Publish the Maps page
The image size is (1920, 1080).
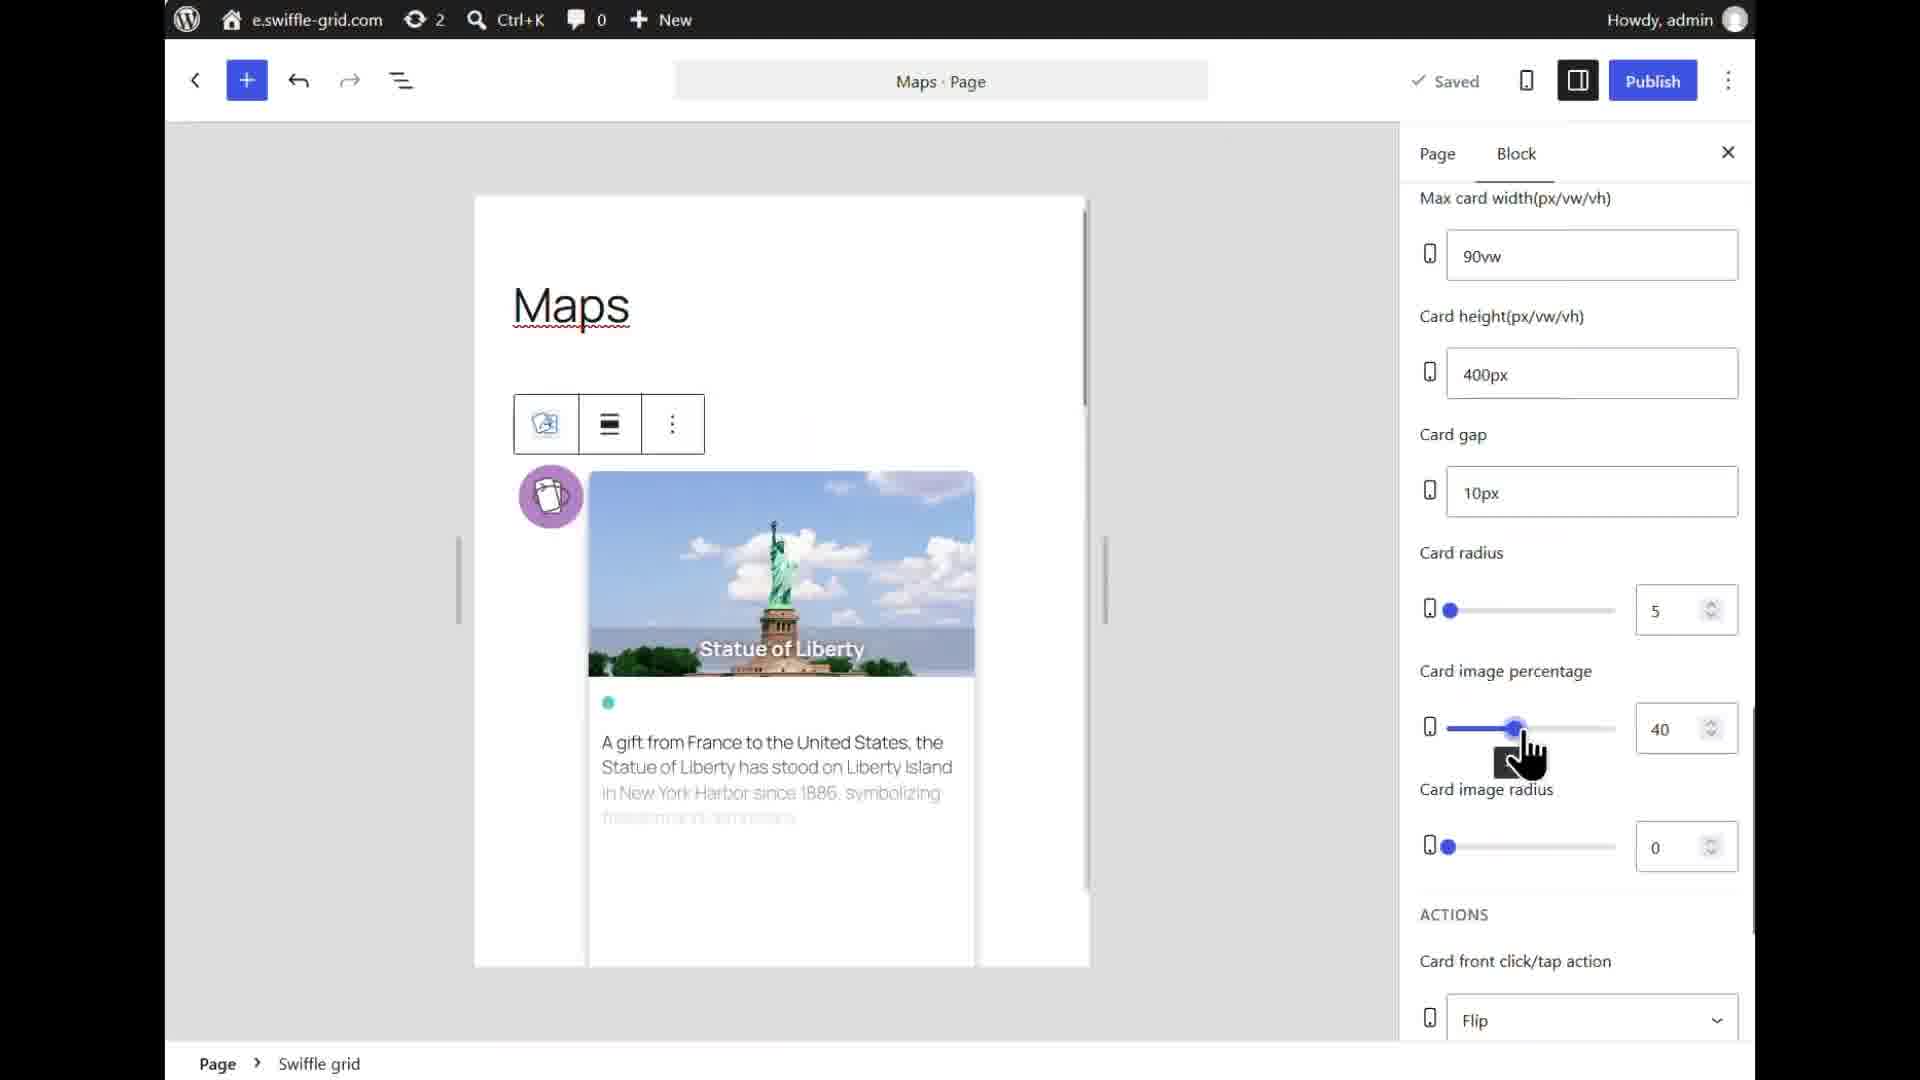(x=1652, y=81)
